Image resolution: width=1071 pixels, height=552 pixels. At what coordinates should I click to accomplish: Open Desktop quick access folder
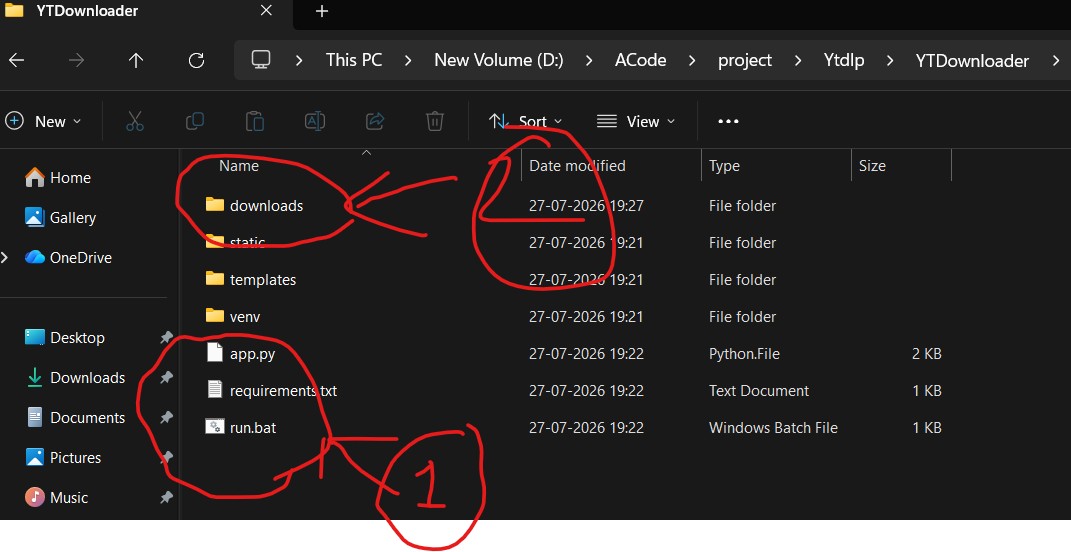pyautogui.click(x=65, y=337)
